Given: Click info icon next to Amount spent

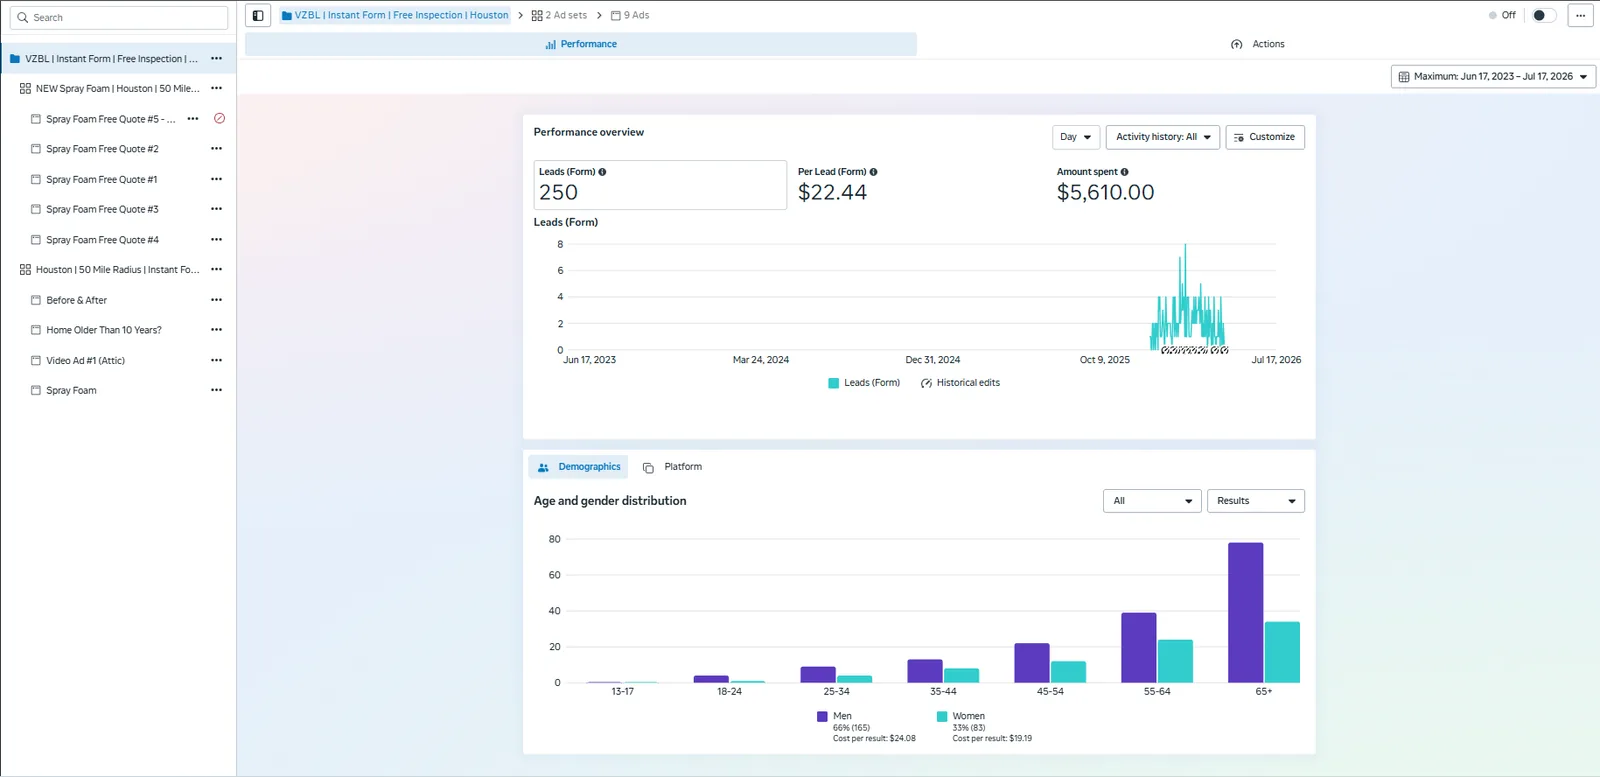Looking at the screenshot, I should 1124,172.
